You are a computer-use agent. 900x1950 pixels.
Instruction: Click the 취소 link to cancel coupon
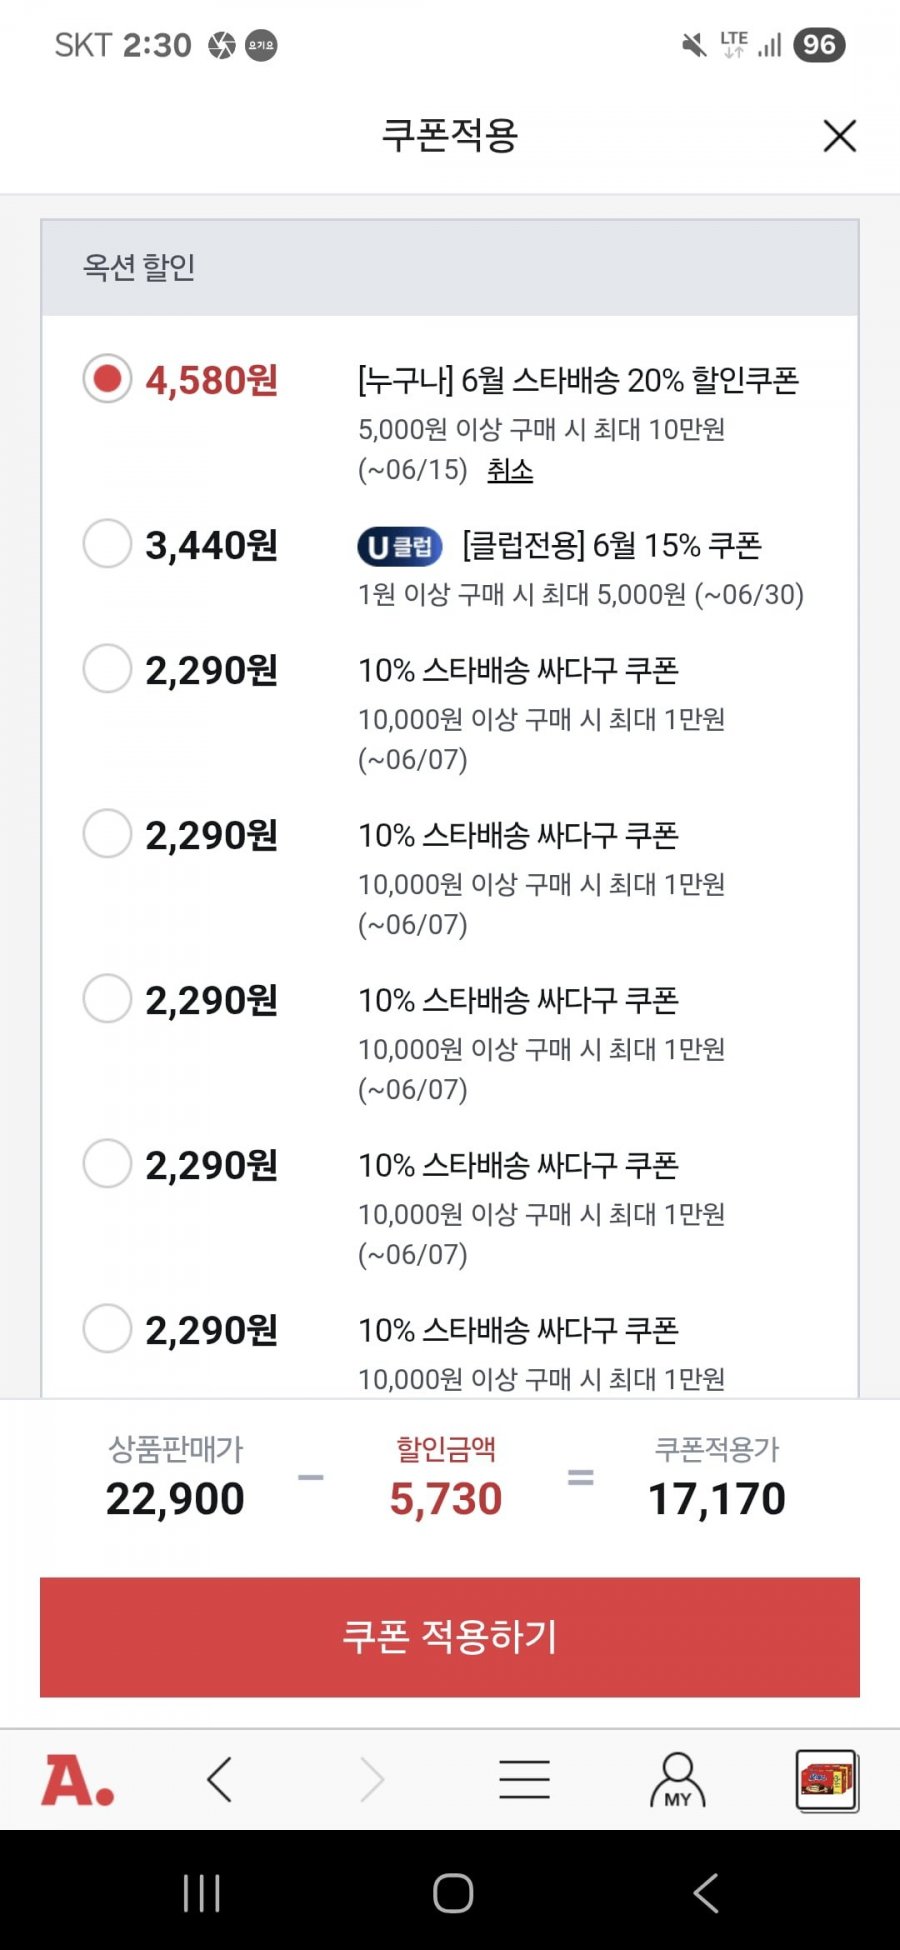510,470
